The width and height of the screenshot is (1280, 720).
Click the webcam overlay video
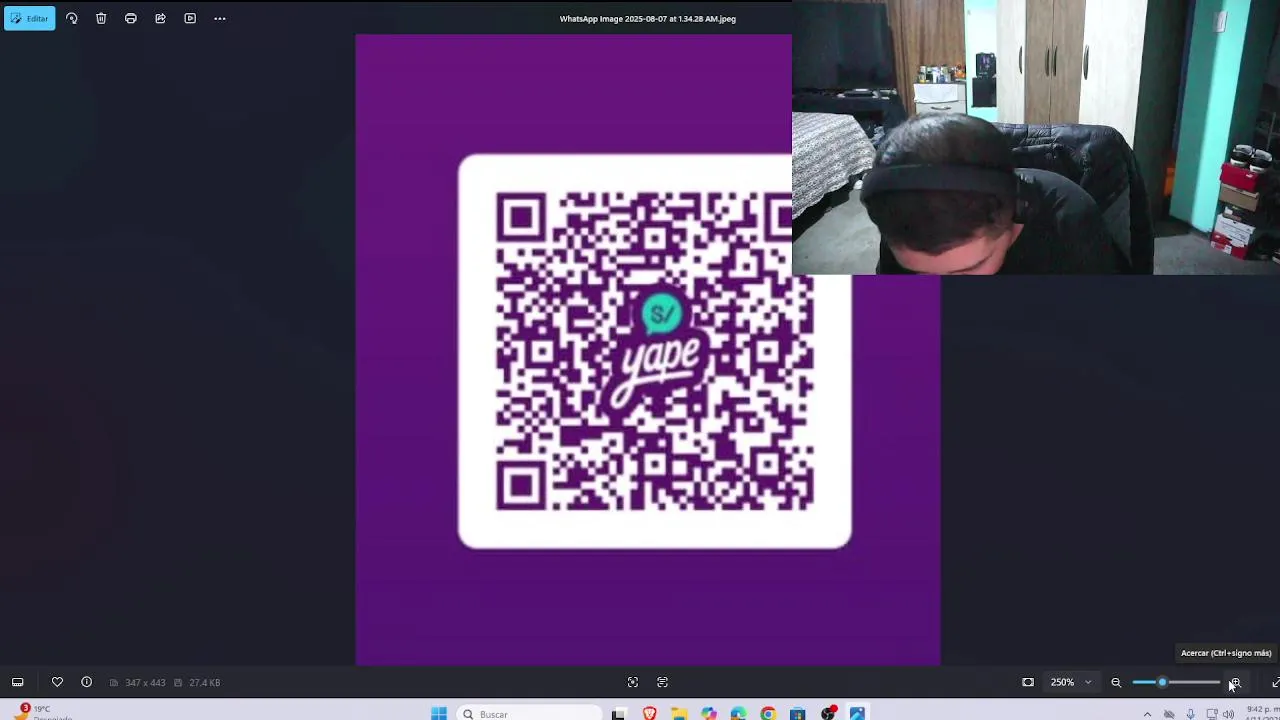pyautogui.click(x=1036, y=138)
